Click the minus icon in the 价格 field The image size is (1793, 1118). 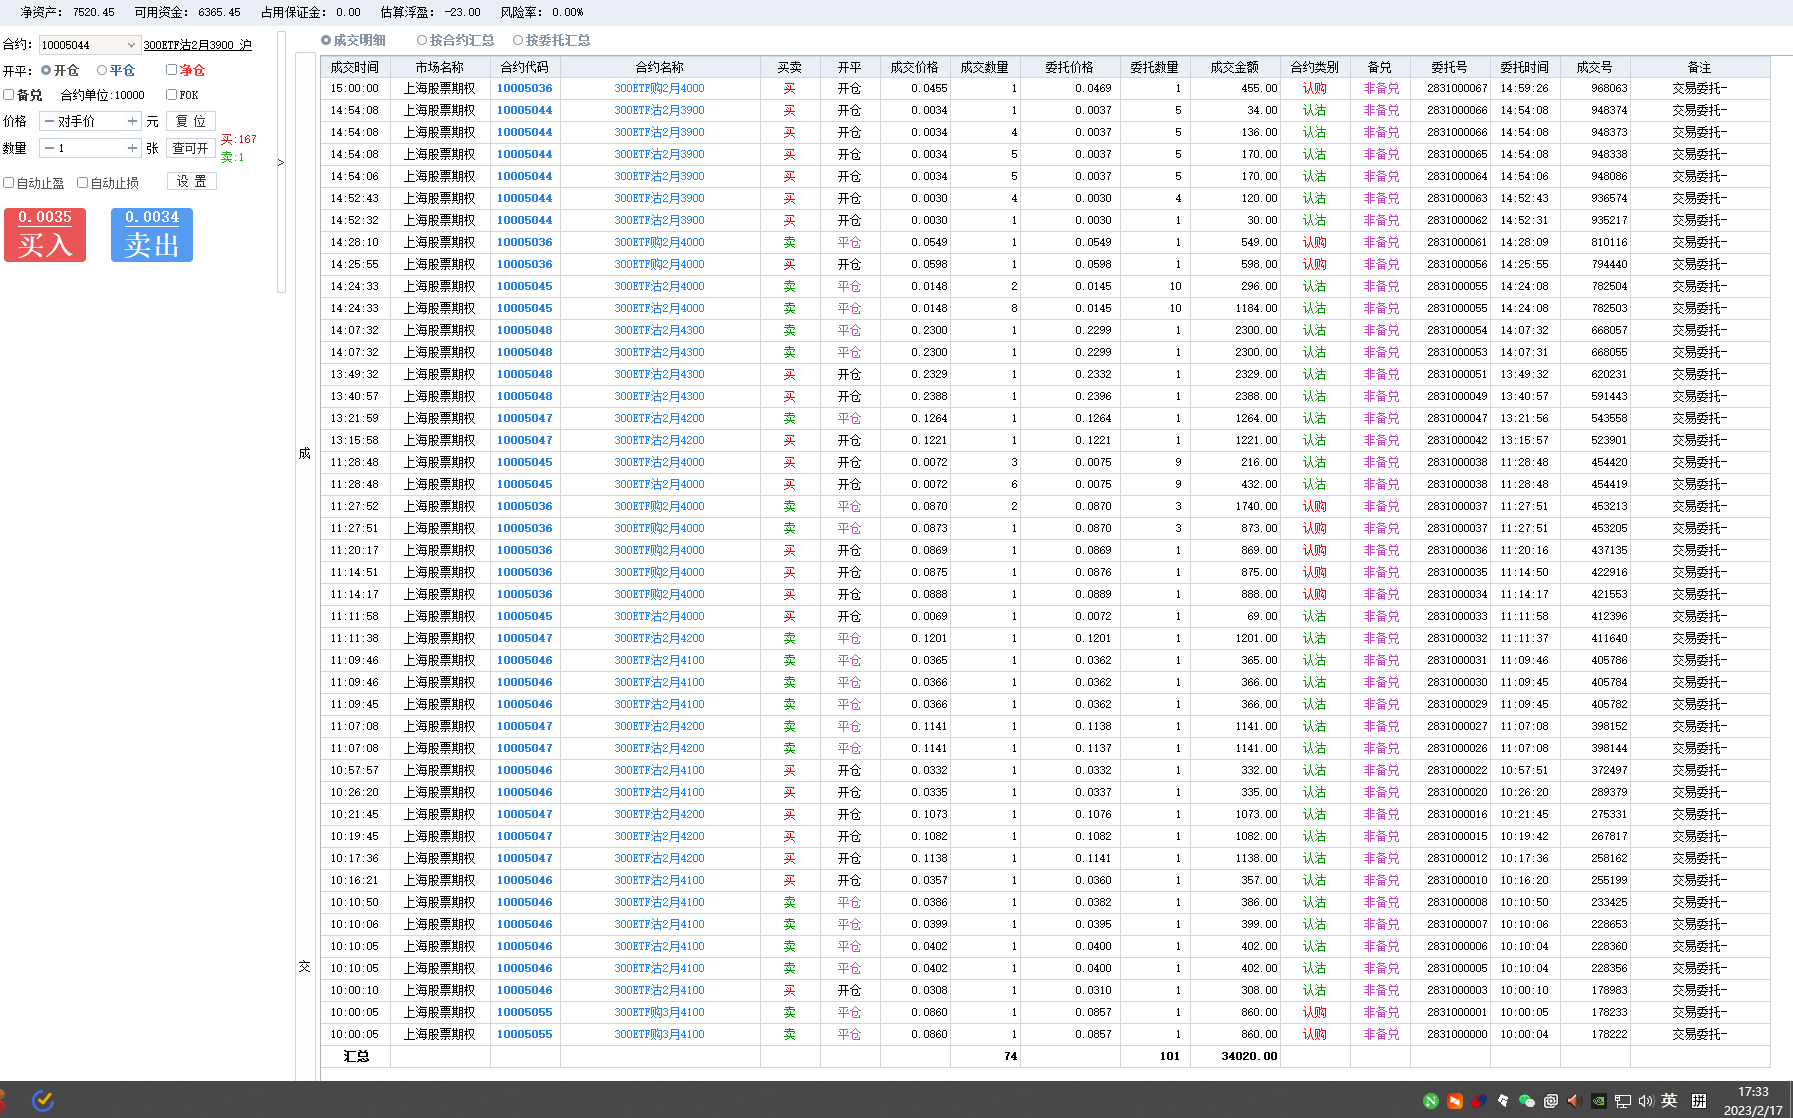click(x=49, y=121)
